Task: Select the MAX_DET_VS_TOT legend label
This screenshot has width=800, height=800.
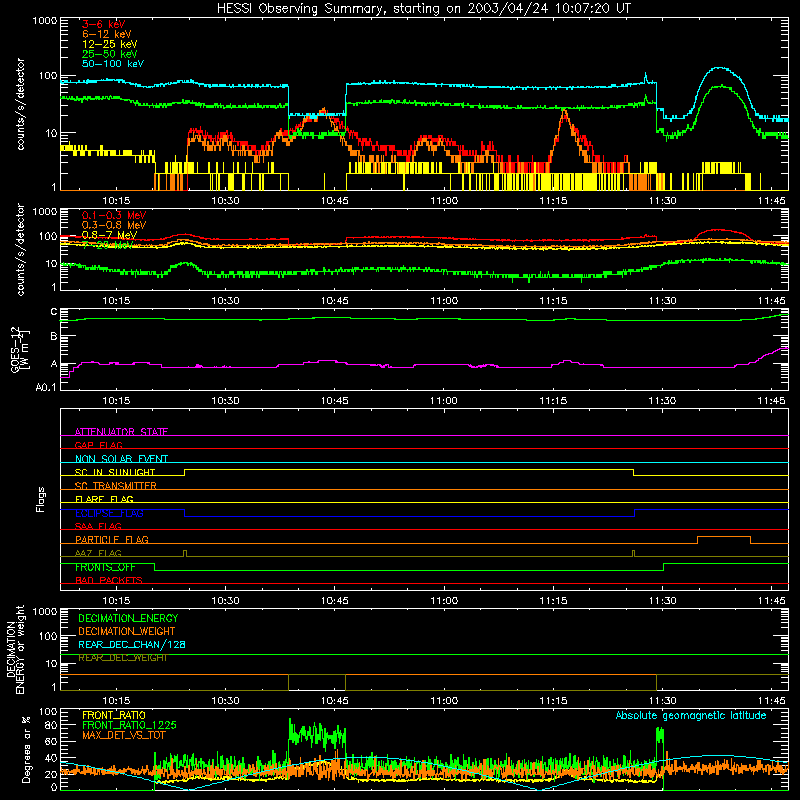Action: coord(126,735)
